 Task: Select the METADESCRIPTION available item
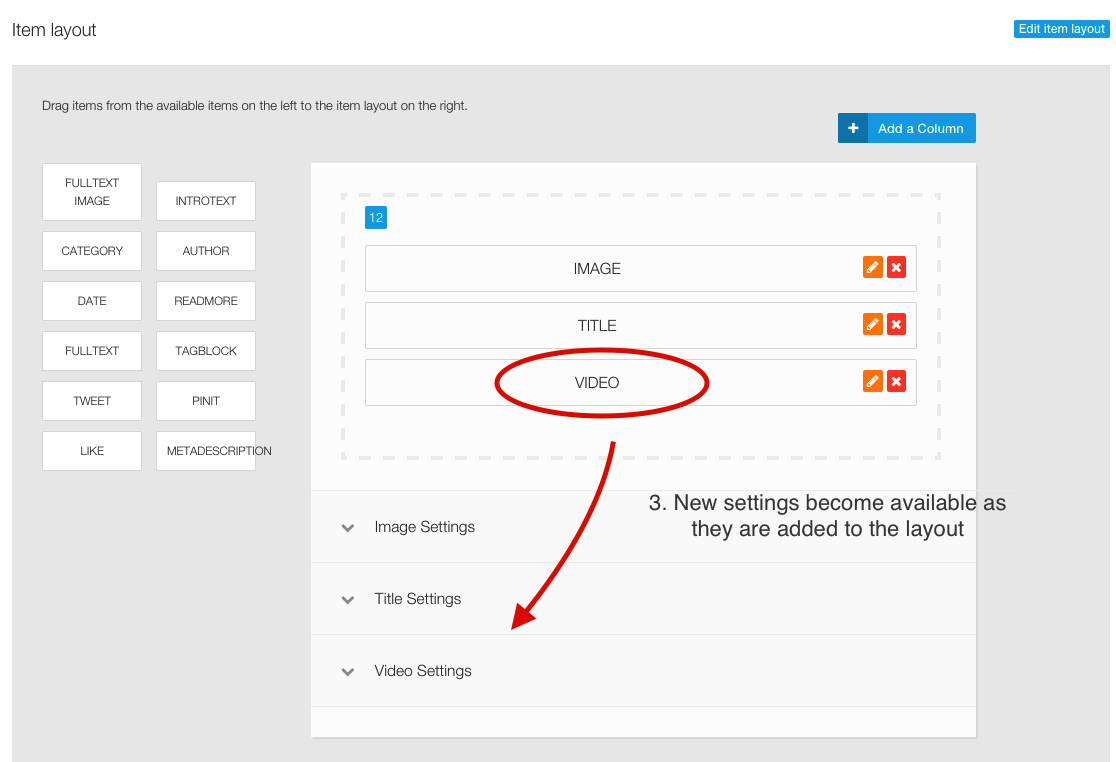coord(206,451)
